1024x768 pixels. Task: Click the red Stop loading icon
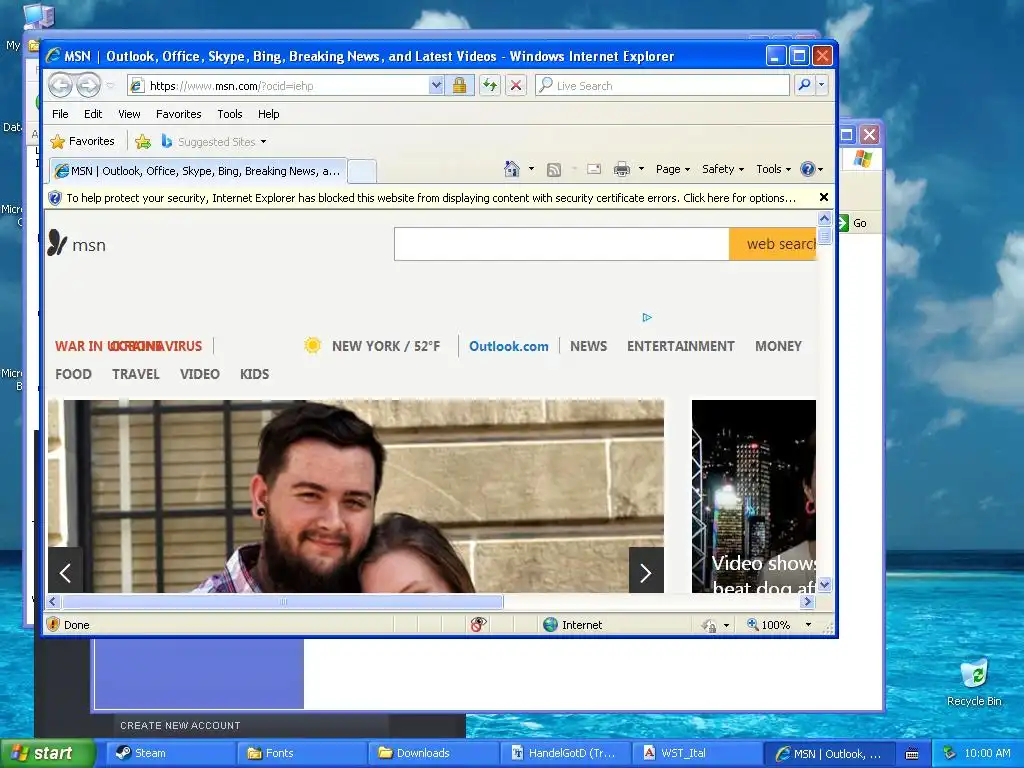coord(516,85)
